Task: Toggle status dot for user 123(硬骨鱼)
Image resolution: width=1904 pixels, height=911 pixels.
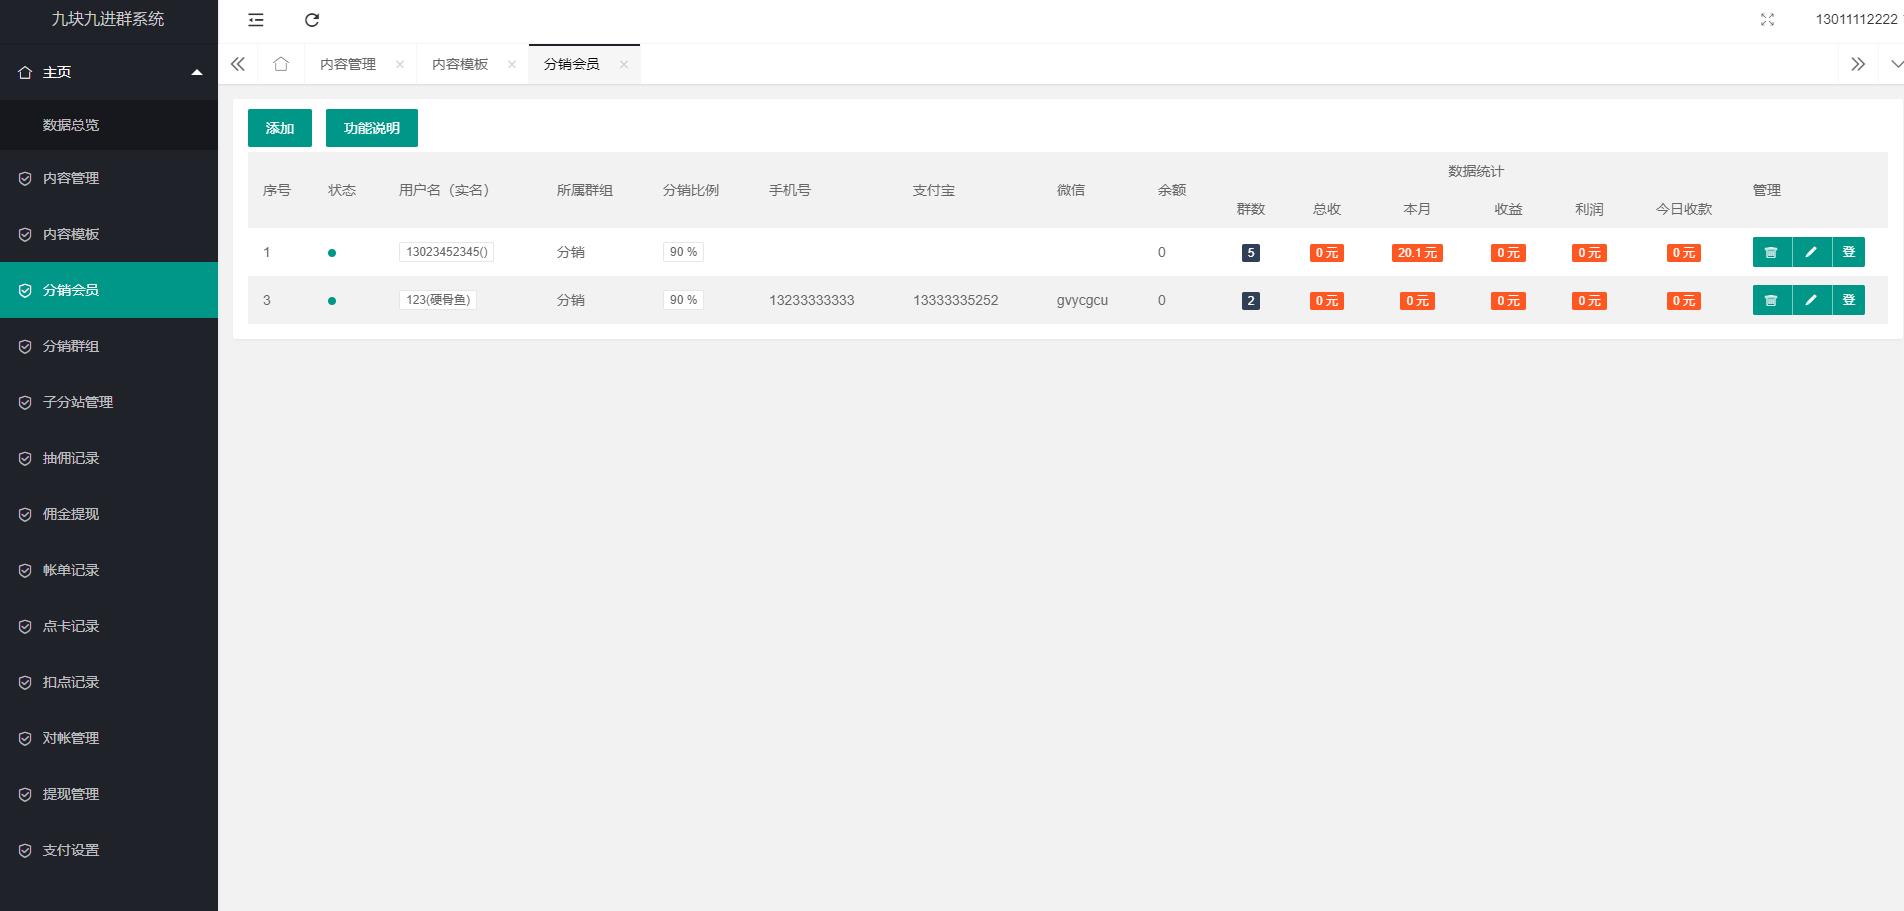Action: (332, 301)
